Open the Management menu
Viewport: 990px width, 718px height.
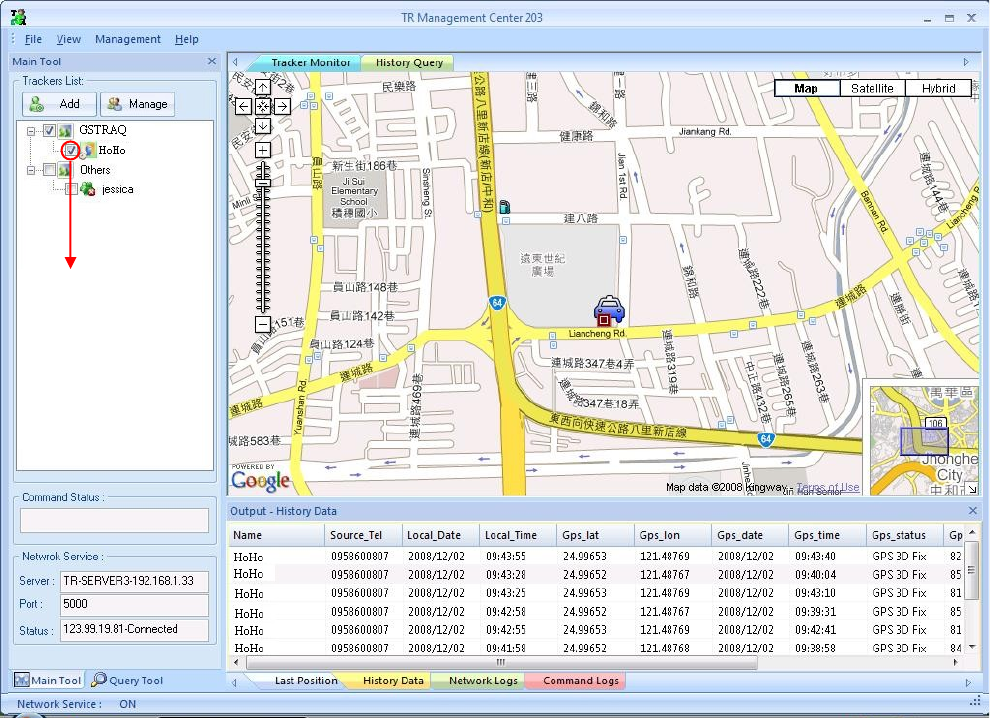pos(128,39)
